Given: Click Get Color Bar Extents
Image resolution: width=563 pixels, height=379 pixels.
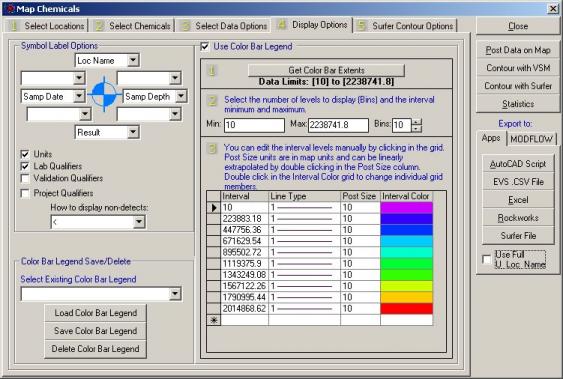Looking at the screenshot, I should point(326,70).
